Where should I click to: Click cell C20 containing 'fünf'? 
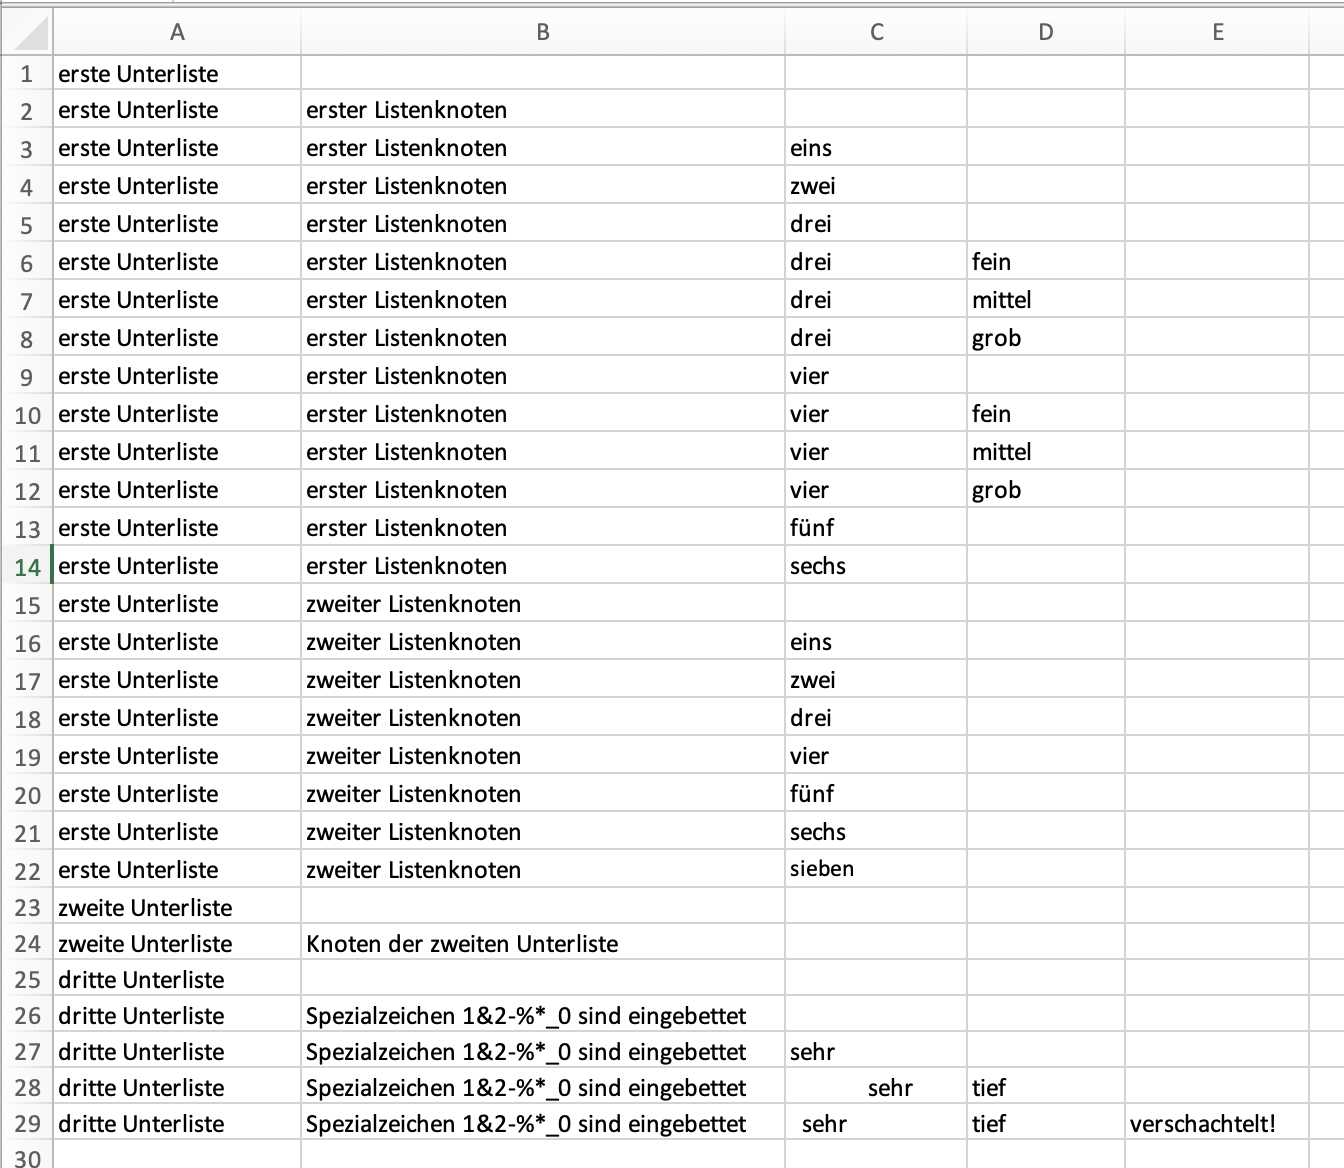coord(876,793)
